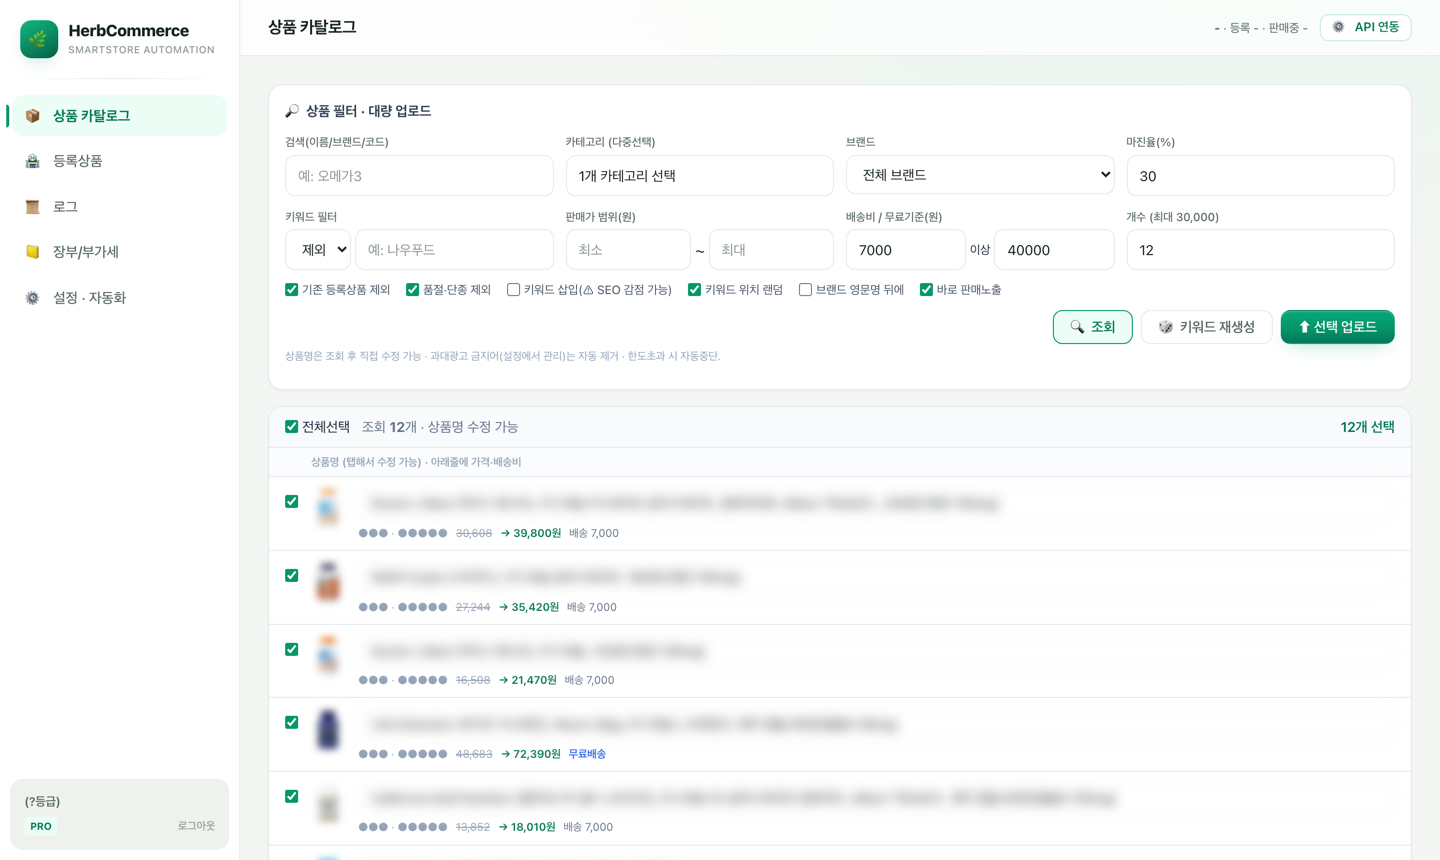Click the 배송비 field showing 7000
This screenshot has width=1440, height=860.
[905, 250]
